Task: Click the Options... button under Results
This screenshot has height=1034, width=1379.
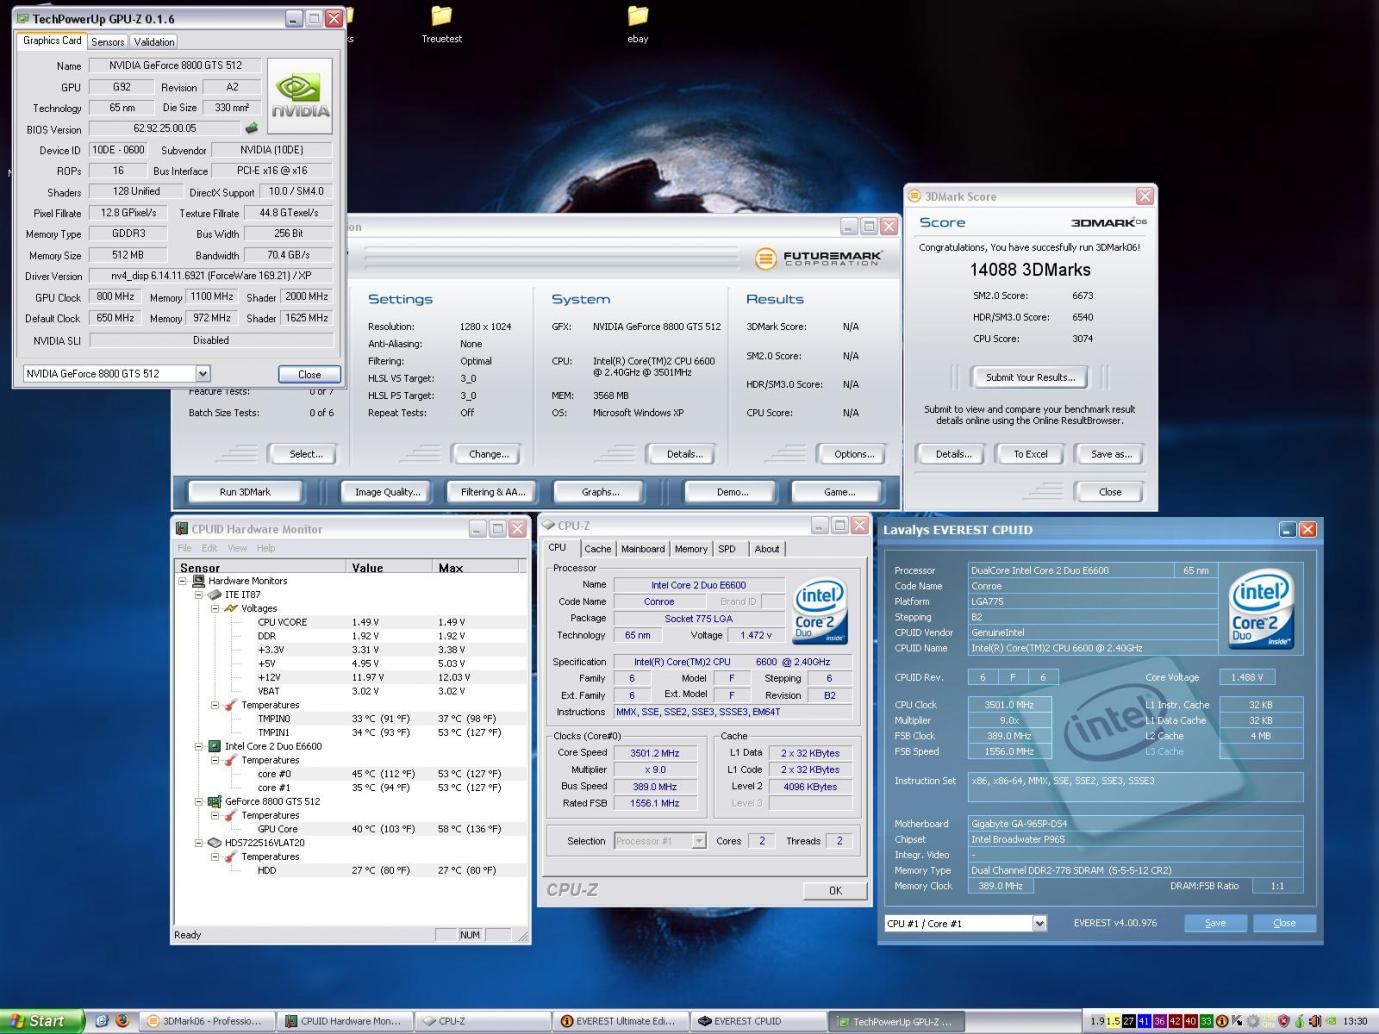Action: coord(854,454)
